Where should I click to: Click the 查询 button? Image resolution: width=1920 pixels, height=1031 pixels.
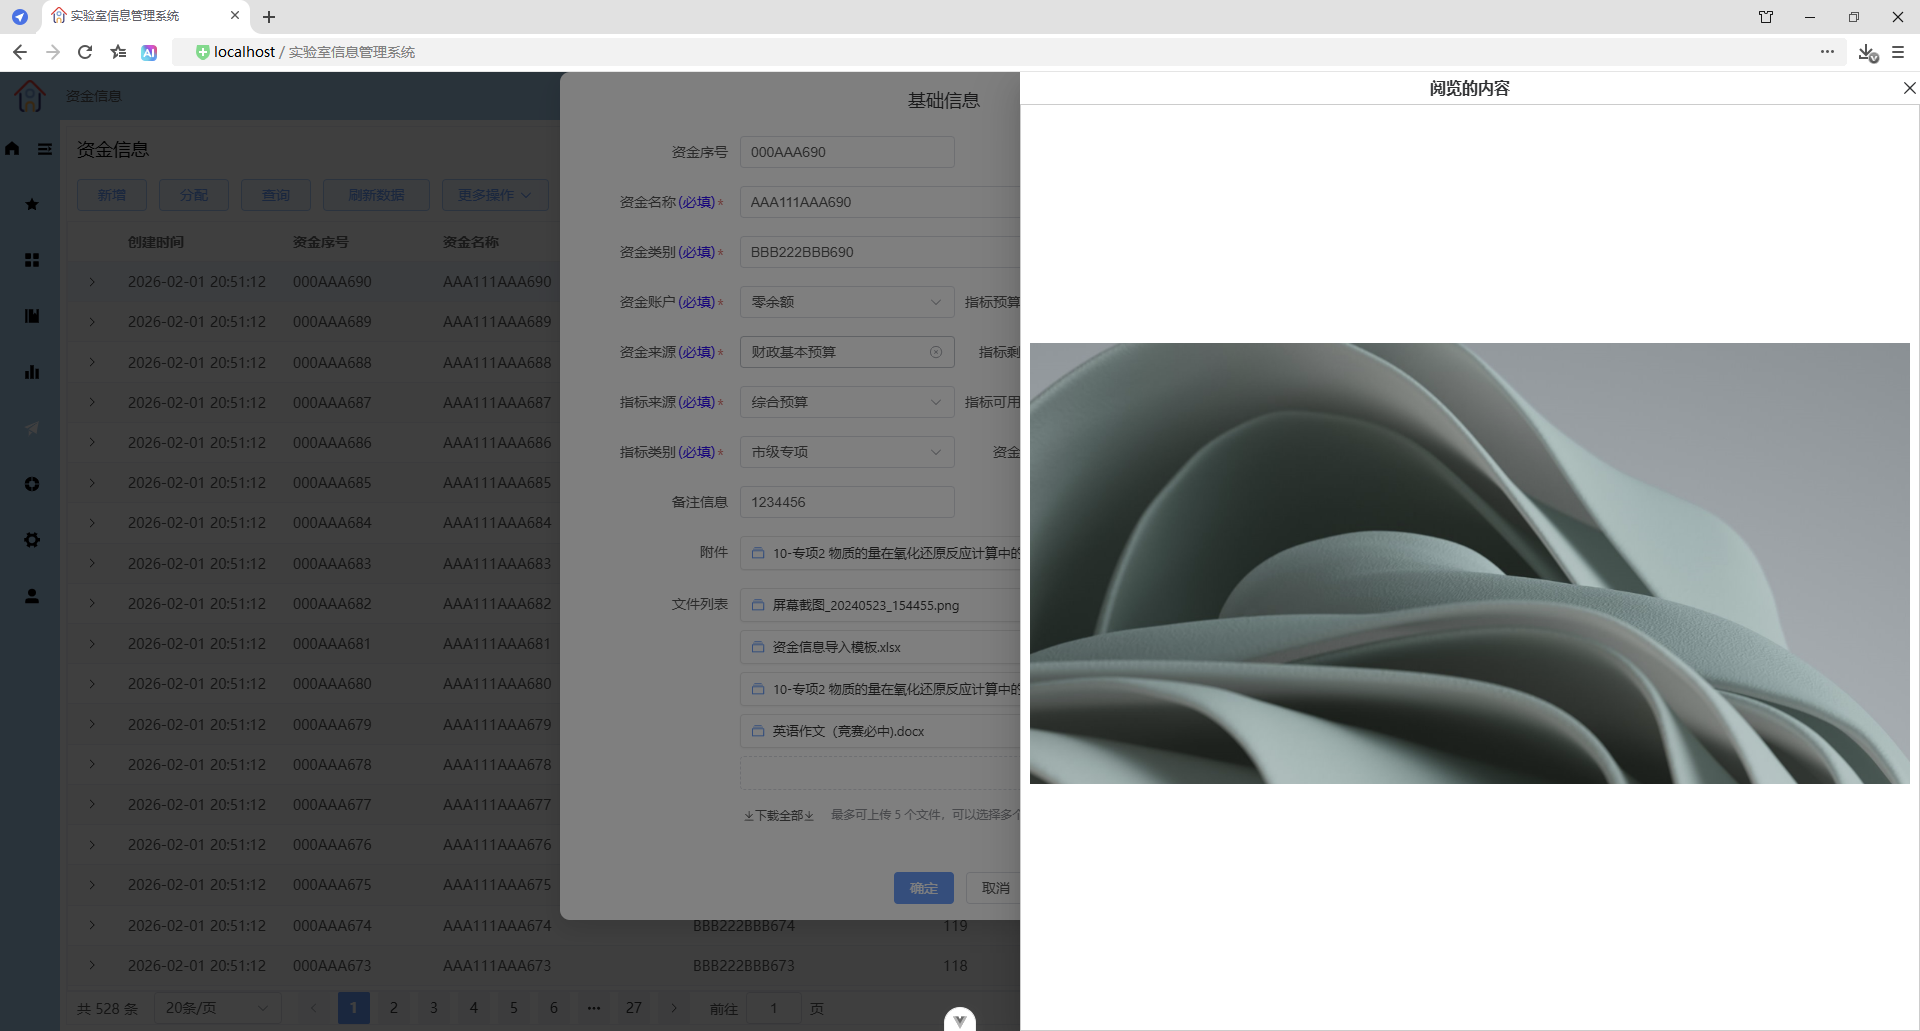(276, 195)
